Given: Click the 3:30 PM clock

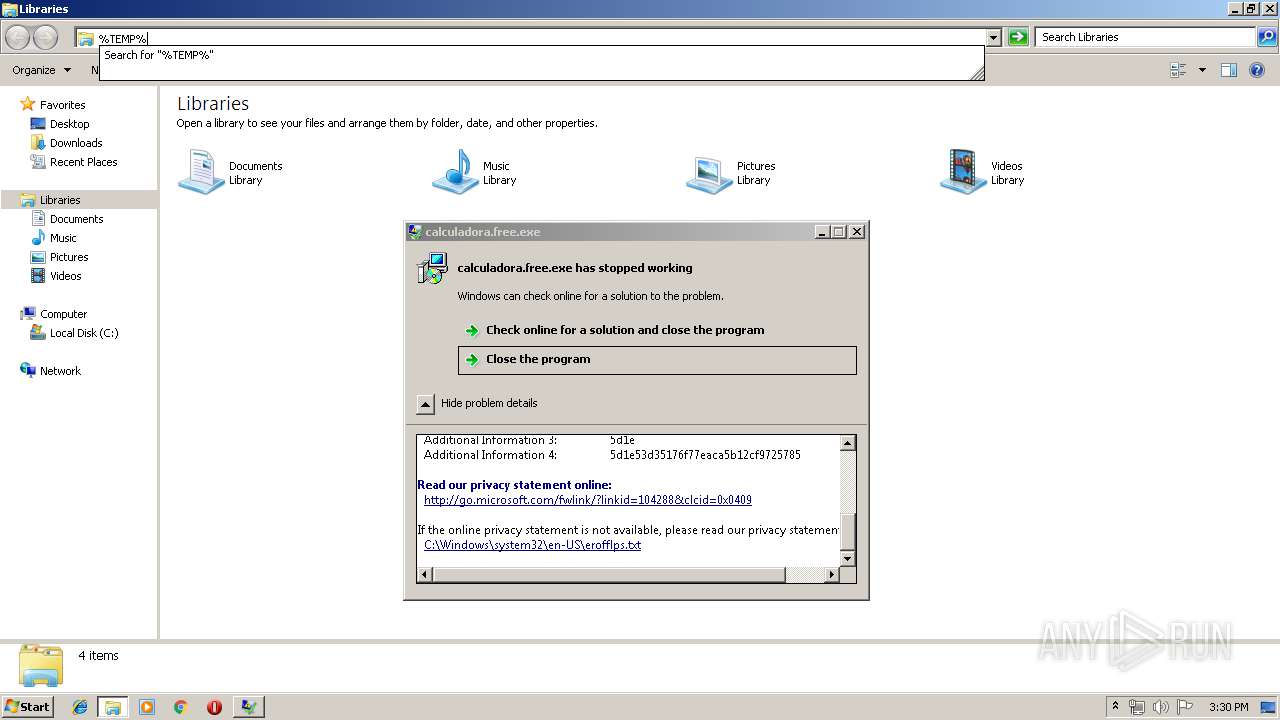Looking at the screenshot, I should [1228, 707].
